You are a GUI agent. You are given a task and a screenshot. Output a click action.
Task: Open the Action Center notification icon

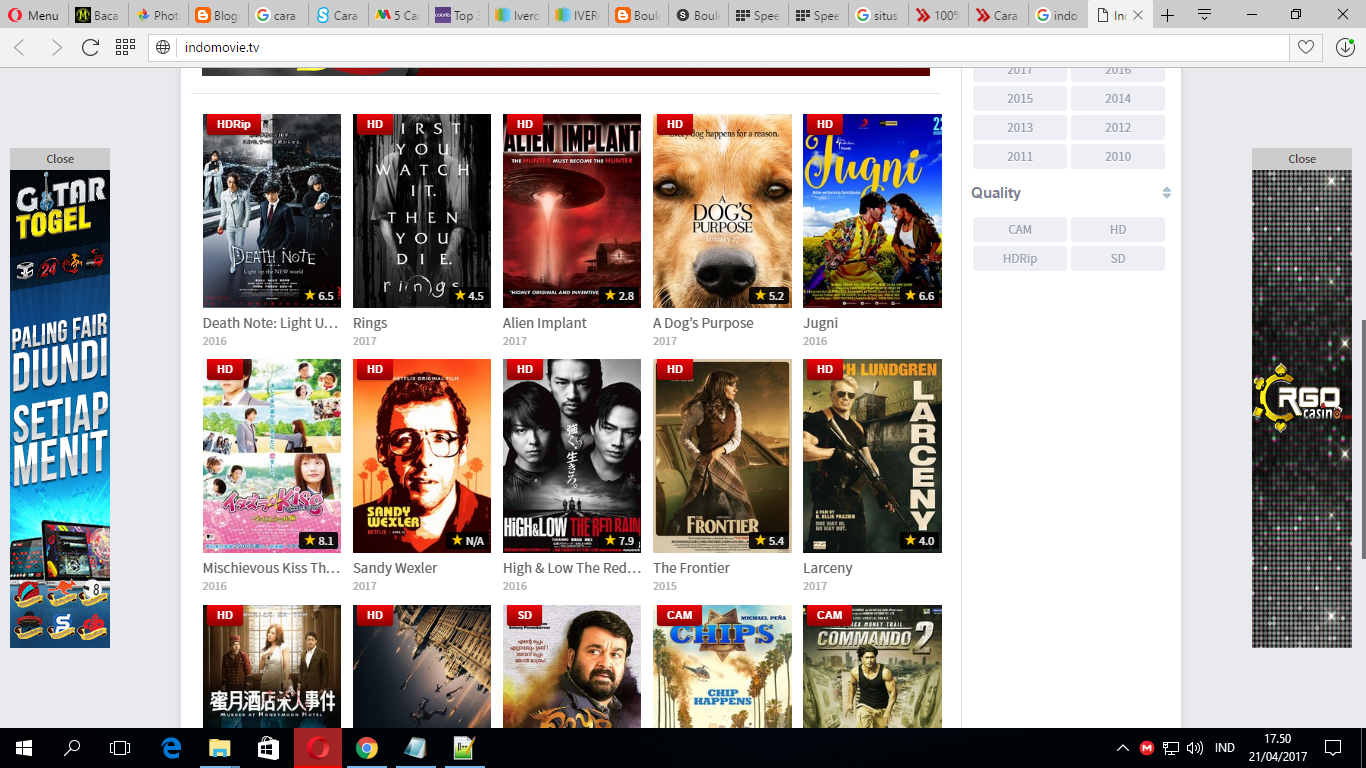(x=1332, y=747)
